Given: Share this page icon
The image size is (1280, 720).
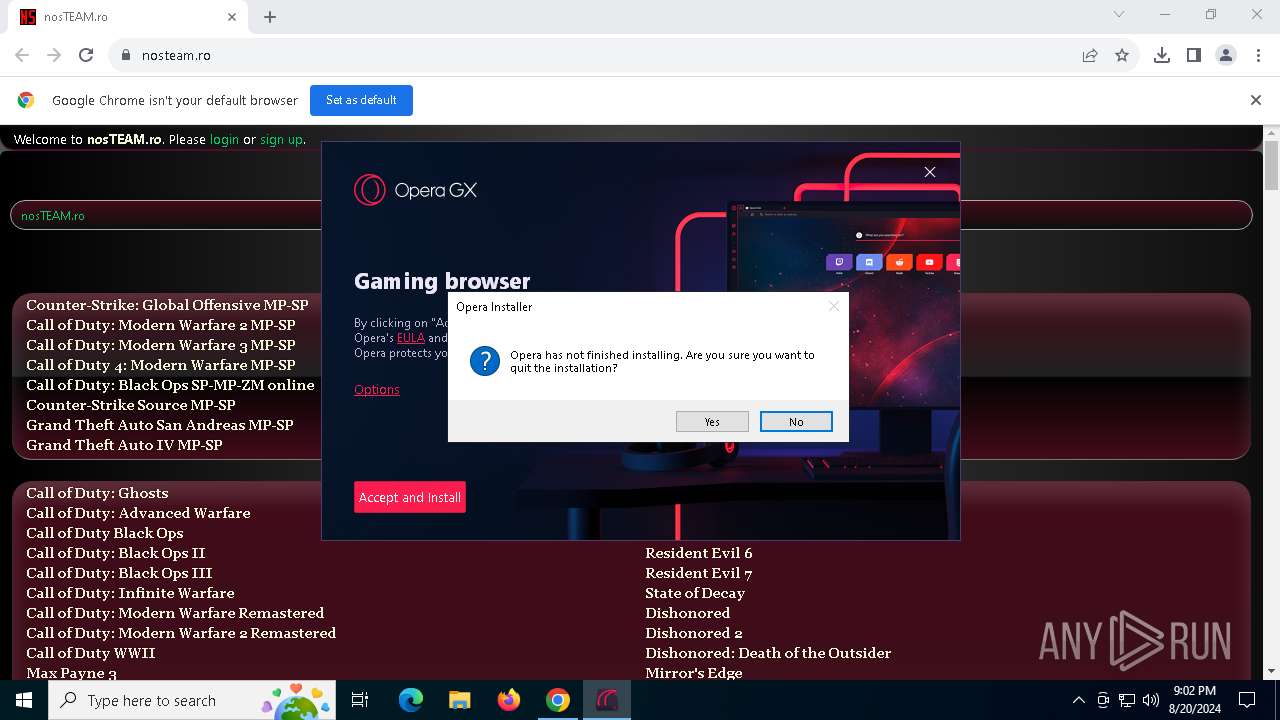Looking at the screenshot, I should click(x=1090, y=55).
